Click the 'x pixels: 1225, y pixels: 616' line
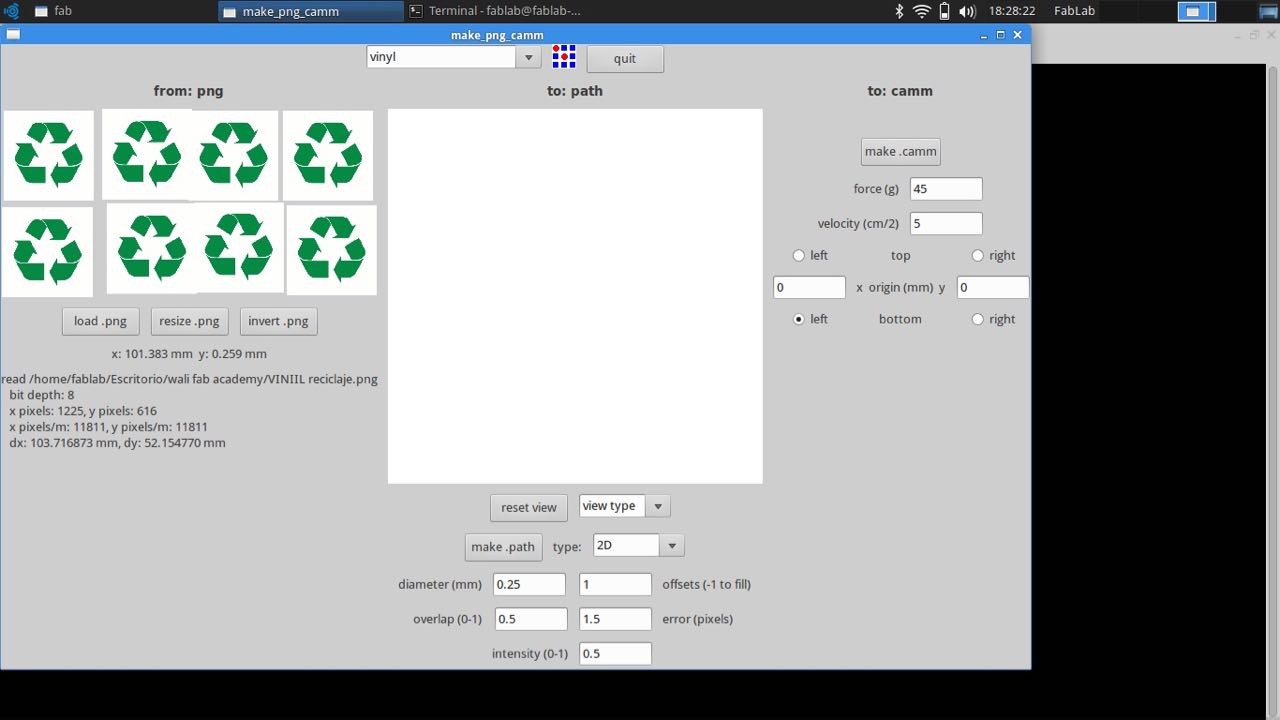 pos(83,411)
